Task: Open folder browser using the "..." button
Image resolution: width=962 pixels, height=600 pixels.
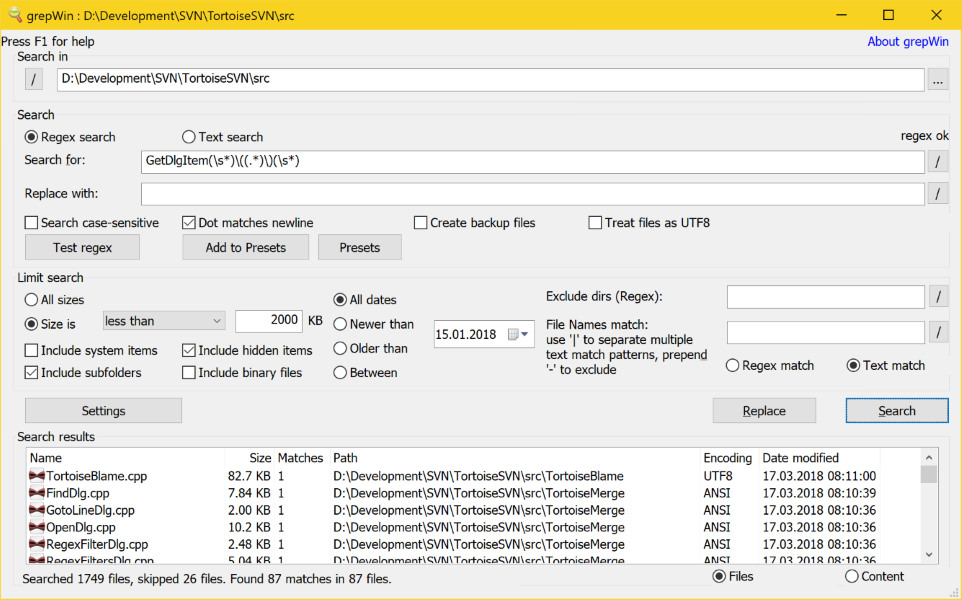Action: 938,79
